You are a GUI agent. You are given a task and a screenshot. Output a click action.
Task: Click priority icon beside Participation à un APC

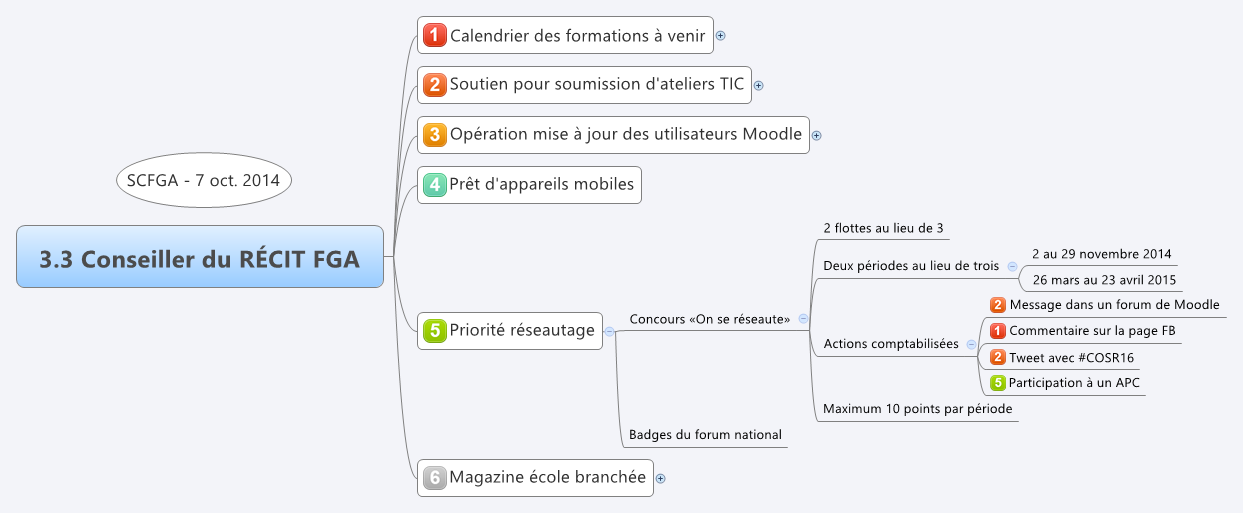pos(997,383)
